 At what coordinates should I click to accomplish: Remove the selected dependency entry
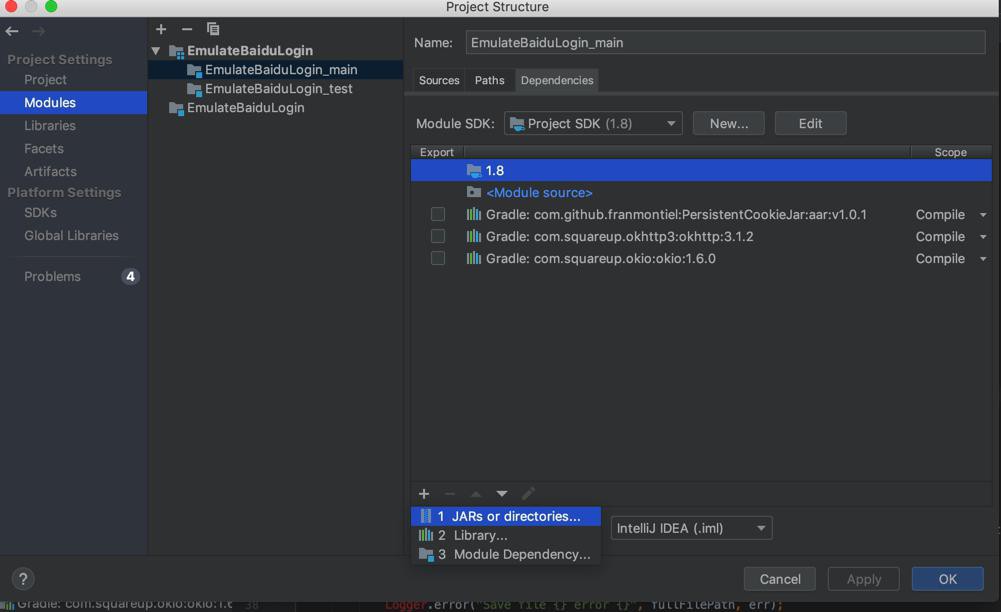tap(449, 493)
